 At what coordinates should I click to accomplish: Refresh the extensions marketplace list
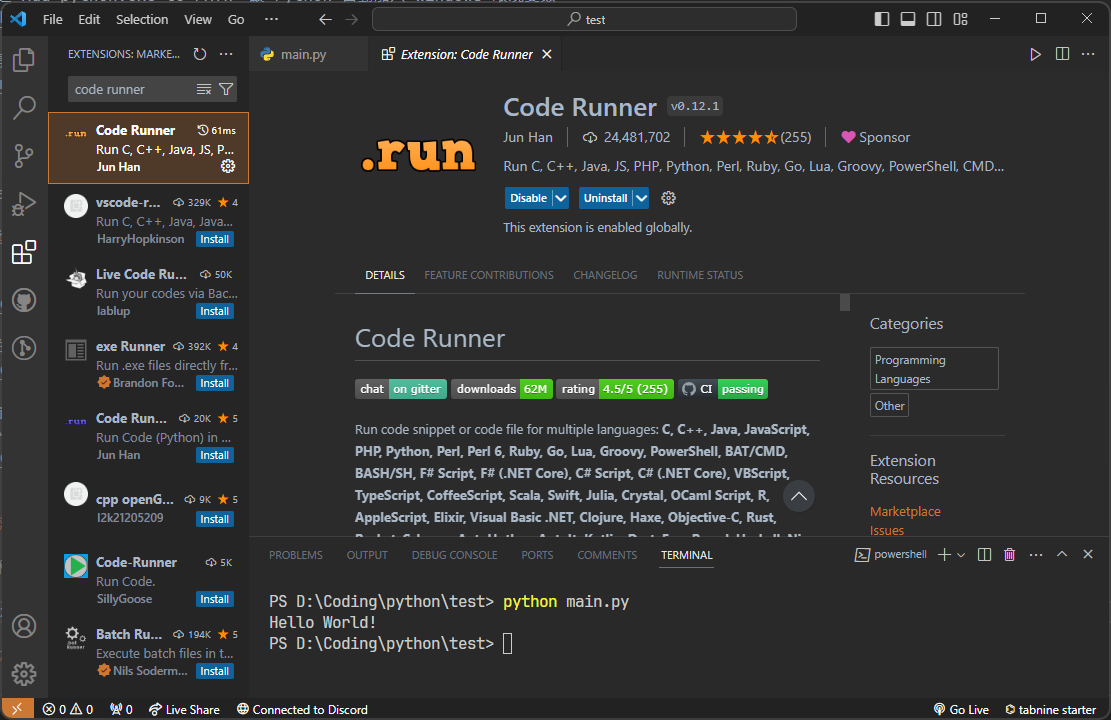(200, 54)
